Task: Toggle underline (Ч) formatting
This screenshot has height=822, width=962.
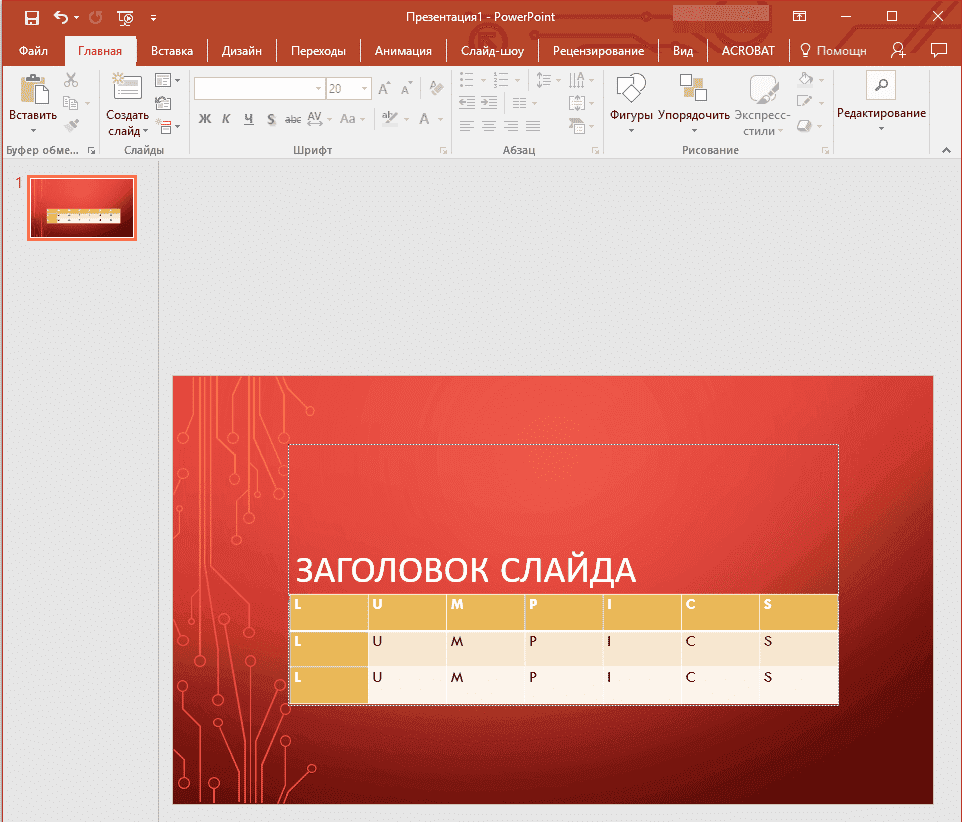Action: [249, 119]
